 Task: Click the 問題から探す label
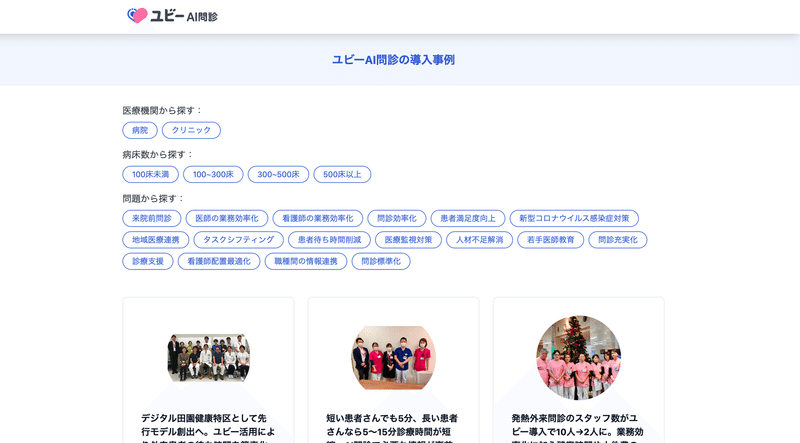pyautogui.click(x=153, y=198)
